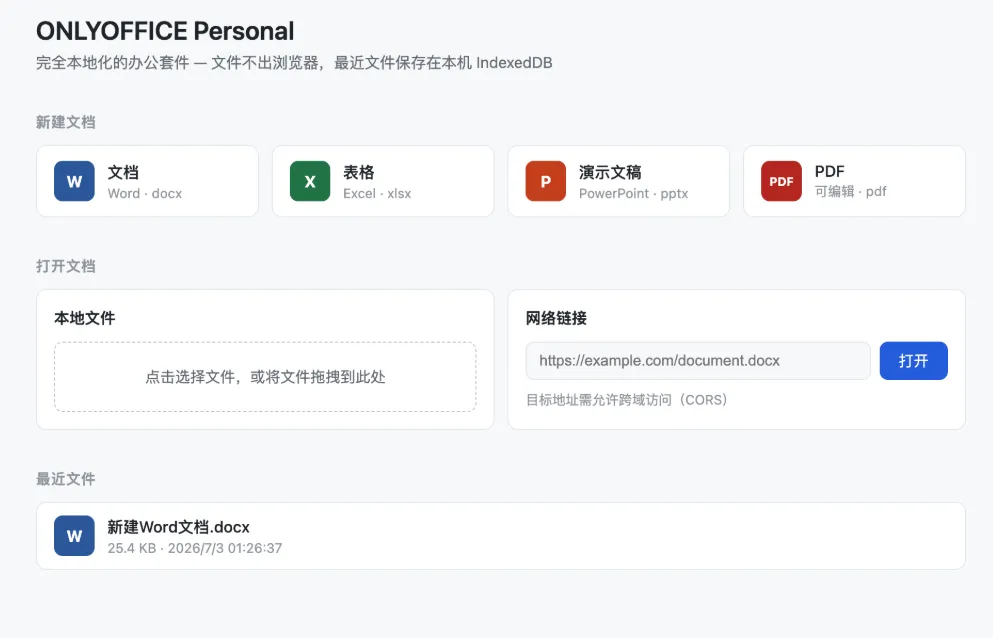993x638 pixels.
Task: Focus the https://example.com/document.docx URL field
Action: pyautogui.click(x=698, y=361)
